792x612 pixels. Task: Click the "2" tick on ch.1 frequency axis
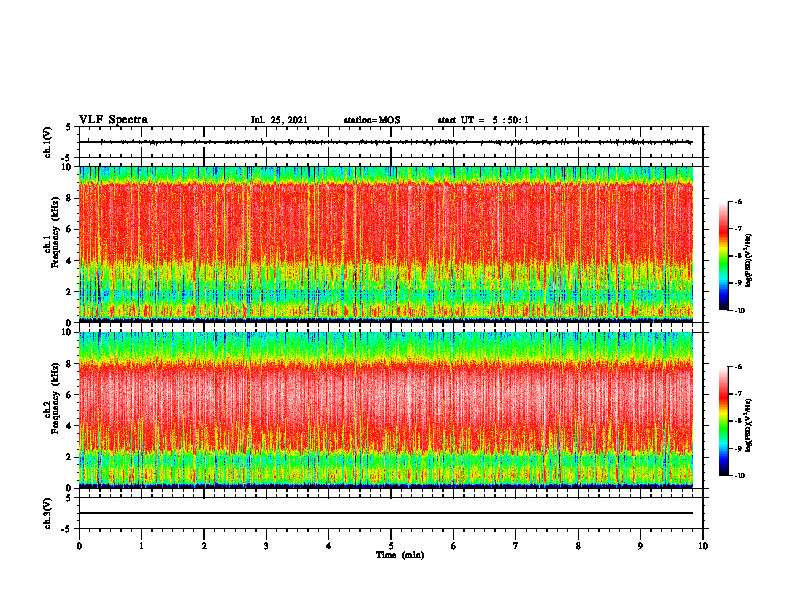[x=71, y=291]
